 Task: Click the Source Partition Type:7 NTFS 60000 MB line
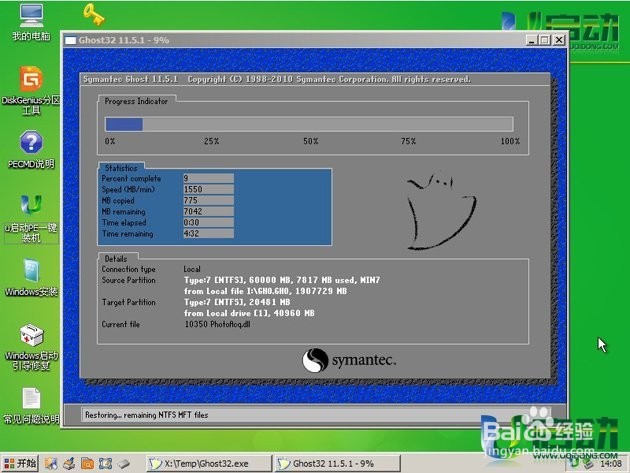282,280
